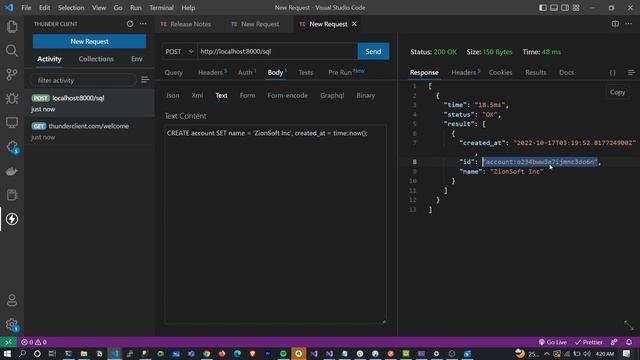This screenshot has height=360, width=640.
Task: Click the request URL field
Action: [x=277, y=51]
